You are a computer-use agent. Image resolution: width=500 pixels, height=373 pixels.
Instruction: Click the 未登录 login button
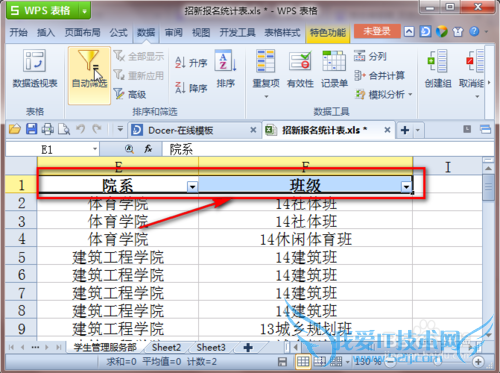pos(377,31)
